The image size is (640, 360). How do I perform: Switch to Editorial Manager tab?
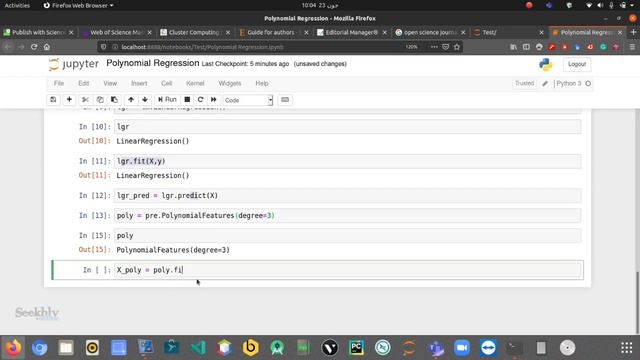351,32
